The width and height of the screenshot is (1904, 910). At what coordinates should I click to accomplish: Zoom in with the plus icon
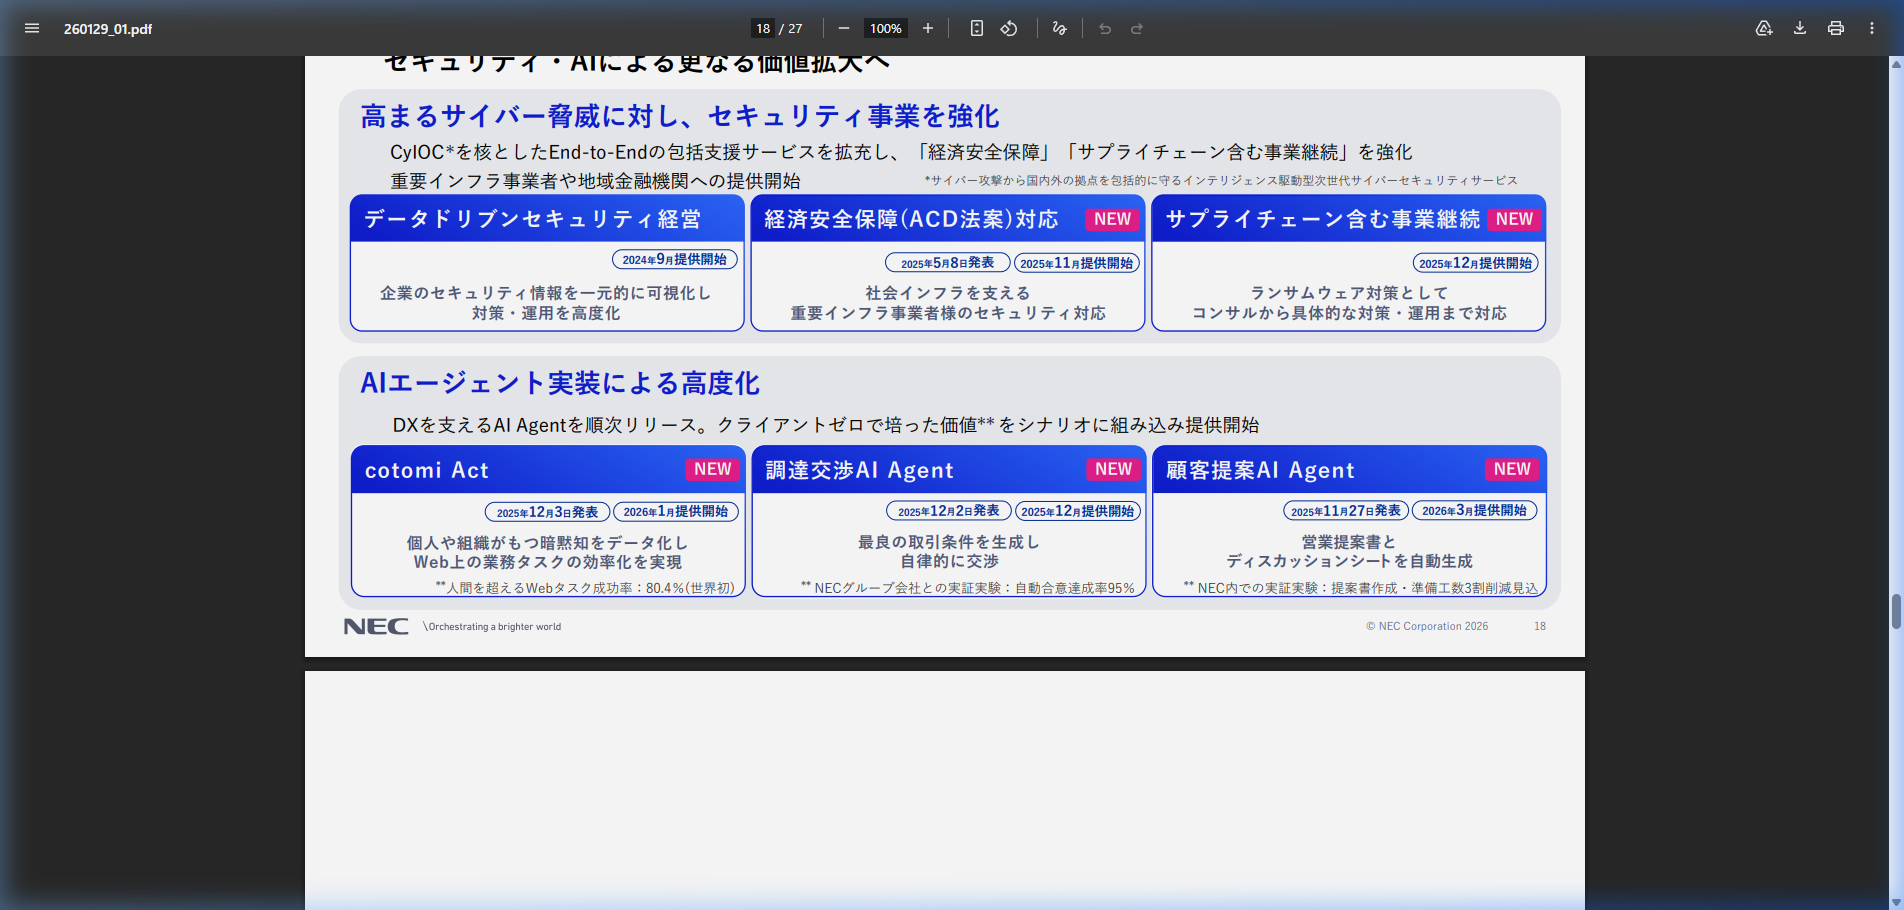click(928, 28)
